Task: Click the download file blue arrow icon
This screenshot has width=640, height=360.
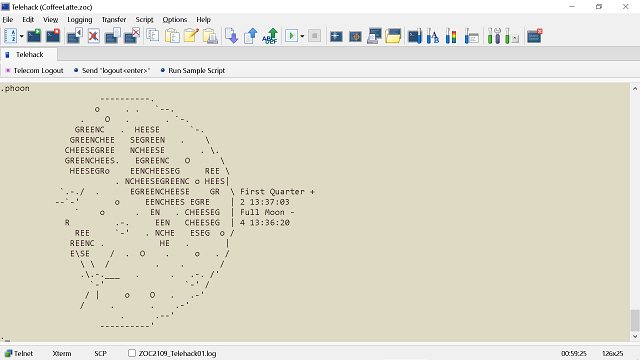Action: [x=231, y=36]
